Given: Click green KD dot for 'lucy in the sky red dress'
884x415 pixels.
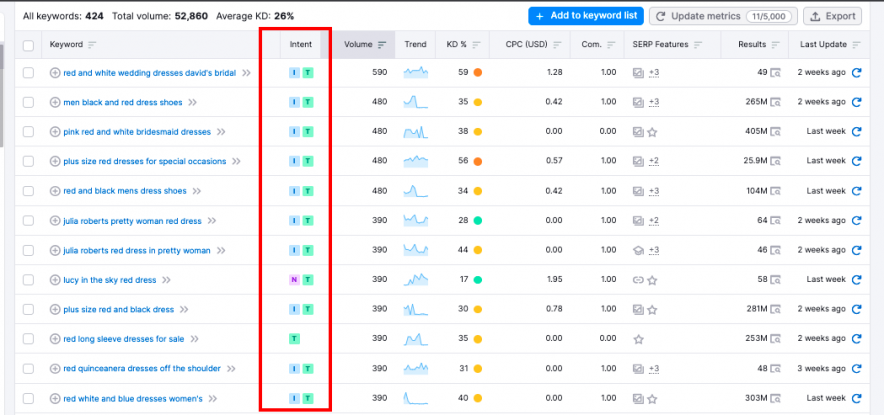Looking at the screenshot, I should tap(478, 280).
